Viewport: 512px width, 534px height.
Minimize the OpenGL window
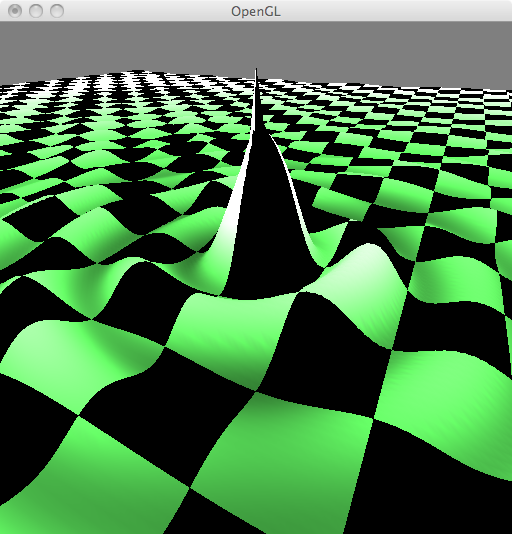click(36, 11)
